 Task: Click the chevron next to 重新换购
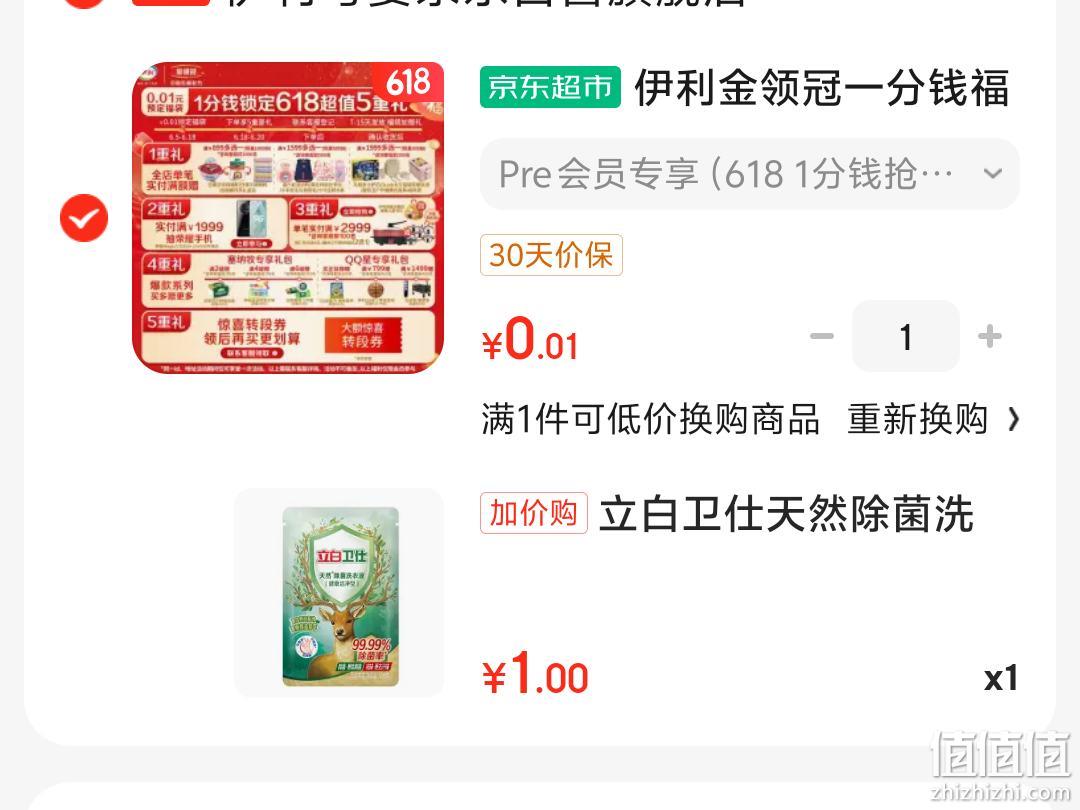tap(1012, 419)
